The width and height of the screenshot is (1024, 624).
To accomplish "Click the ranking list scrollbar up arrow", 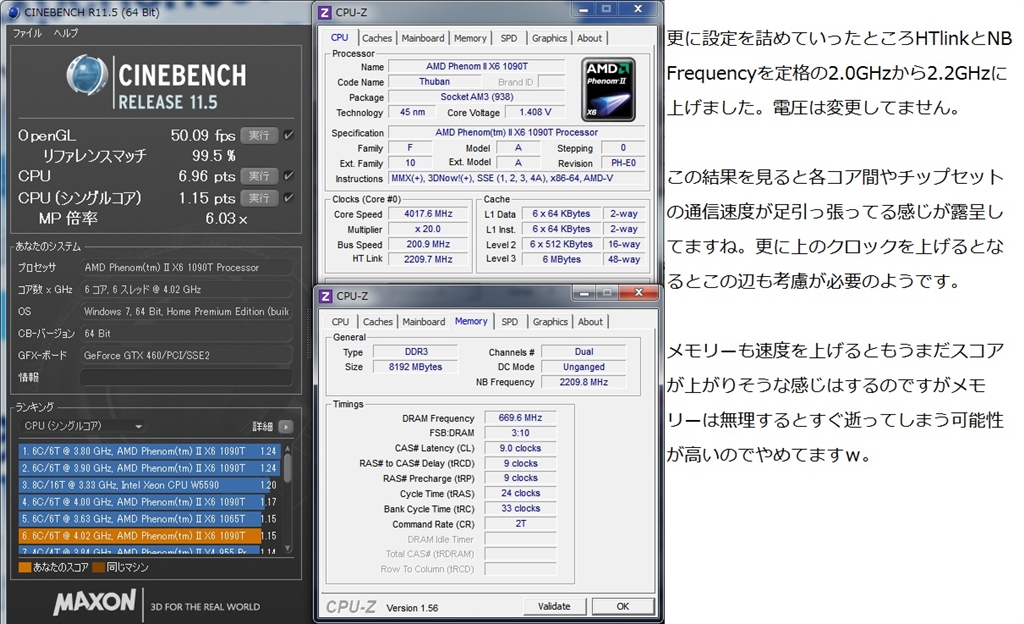I will tap(287, 449).
